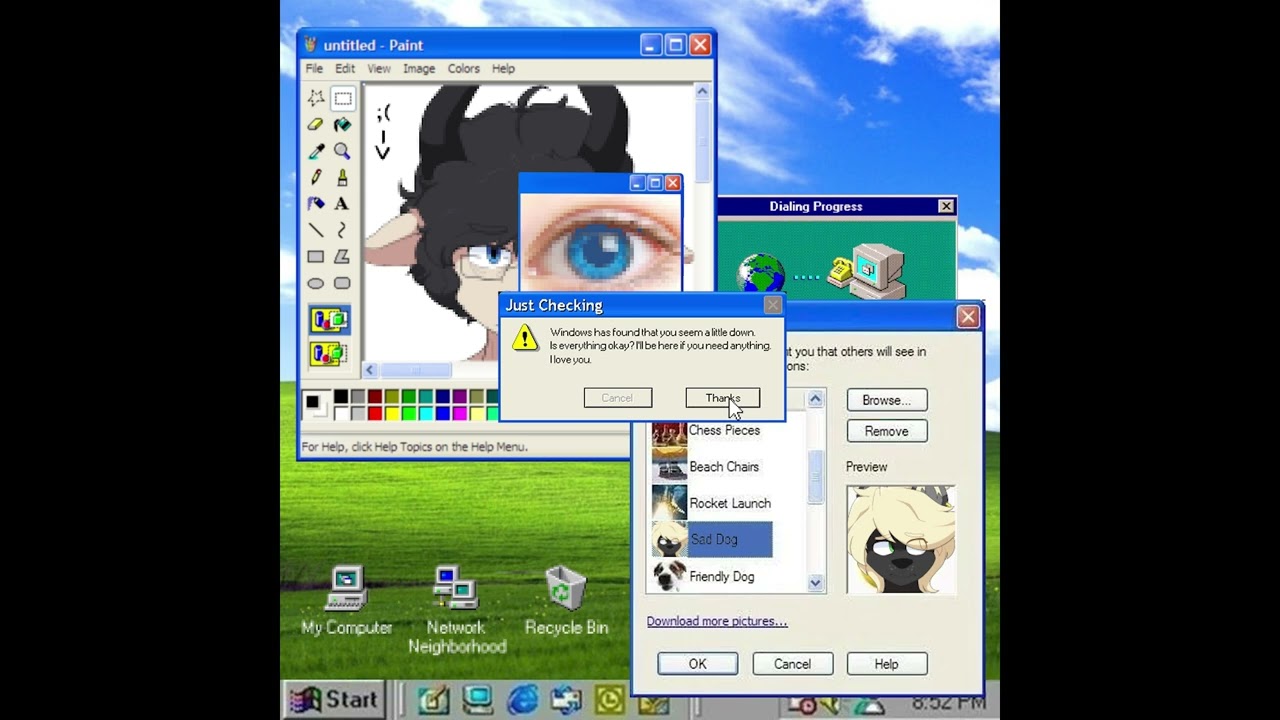Select the transparent selection mode option
1280x720 pixels.
[x=329, y=352]
